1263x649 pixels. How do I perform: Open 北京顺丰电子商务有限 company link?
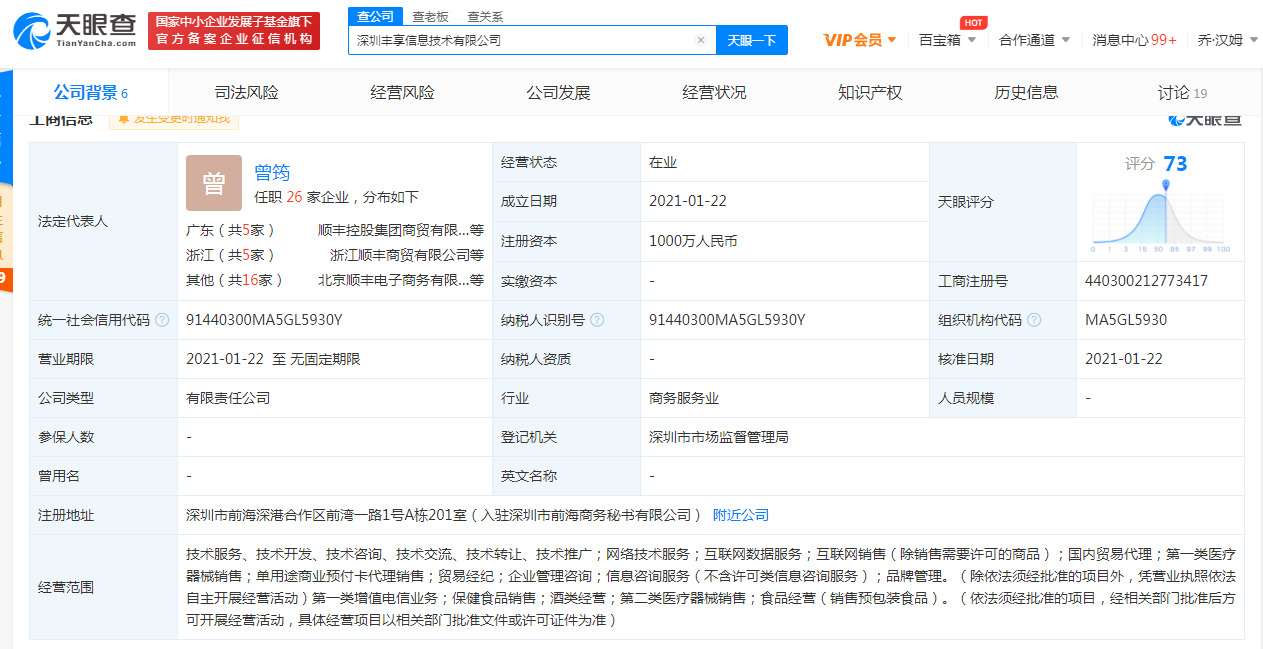click(x=401, y=280)
